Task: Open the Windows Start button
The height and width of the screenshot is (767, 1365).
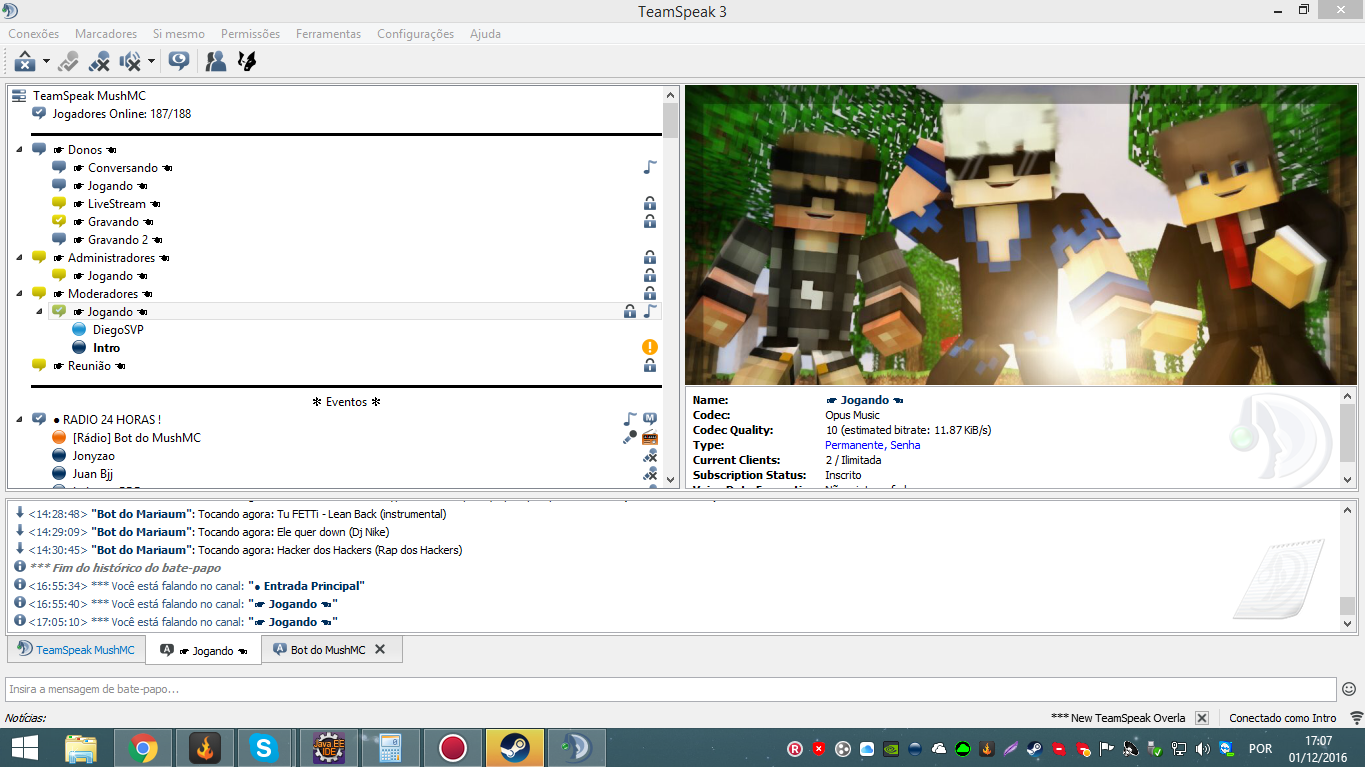Action: [24, 747]
